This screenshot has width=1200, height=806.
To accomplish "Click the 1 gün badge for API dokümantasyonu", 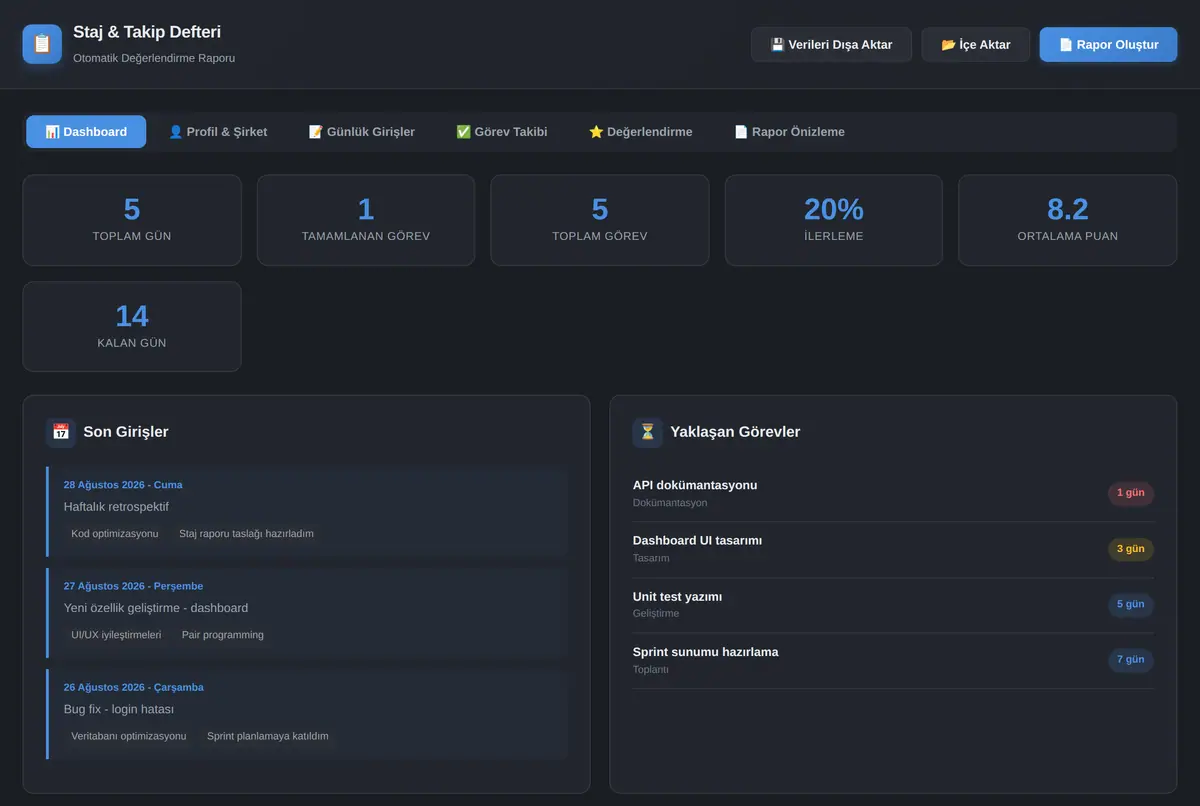I will coord(1131,493).
